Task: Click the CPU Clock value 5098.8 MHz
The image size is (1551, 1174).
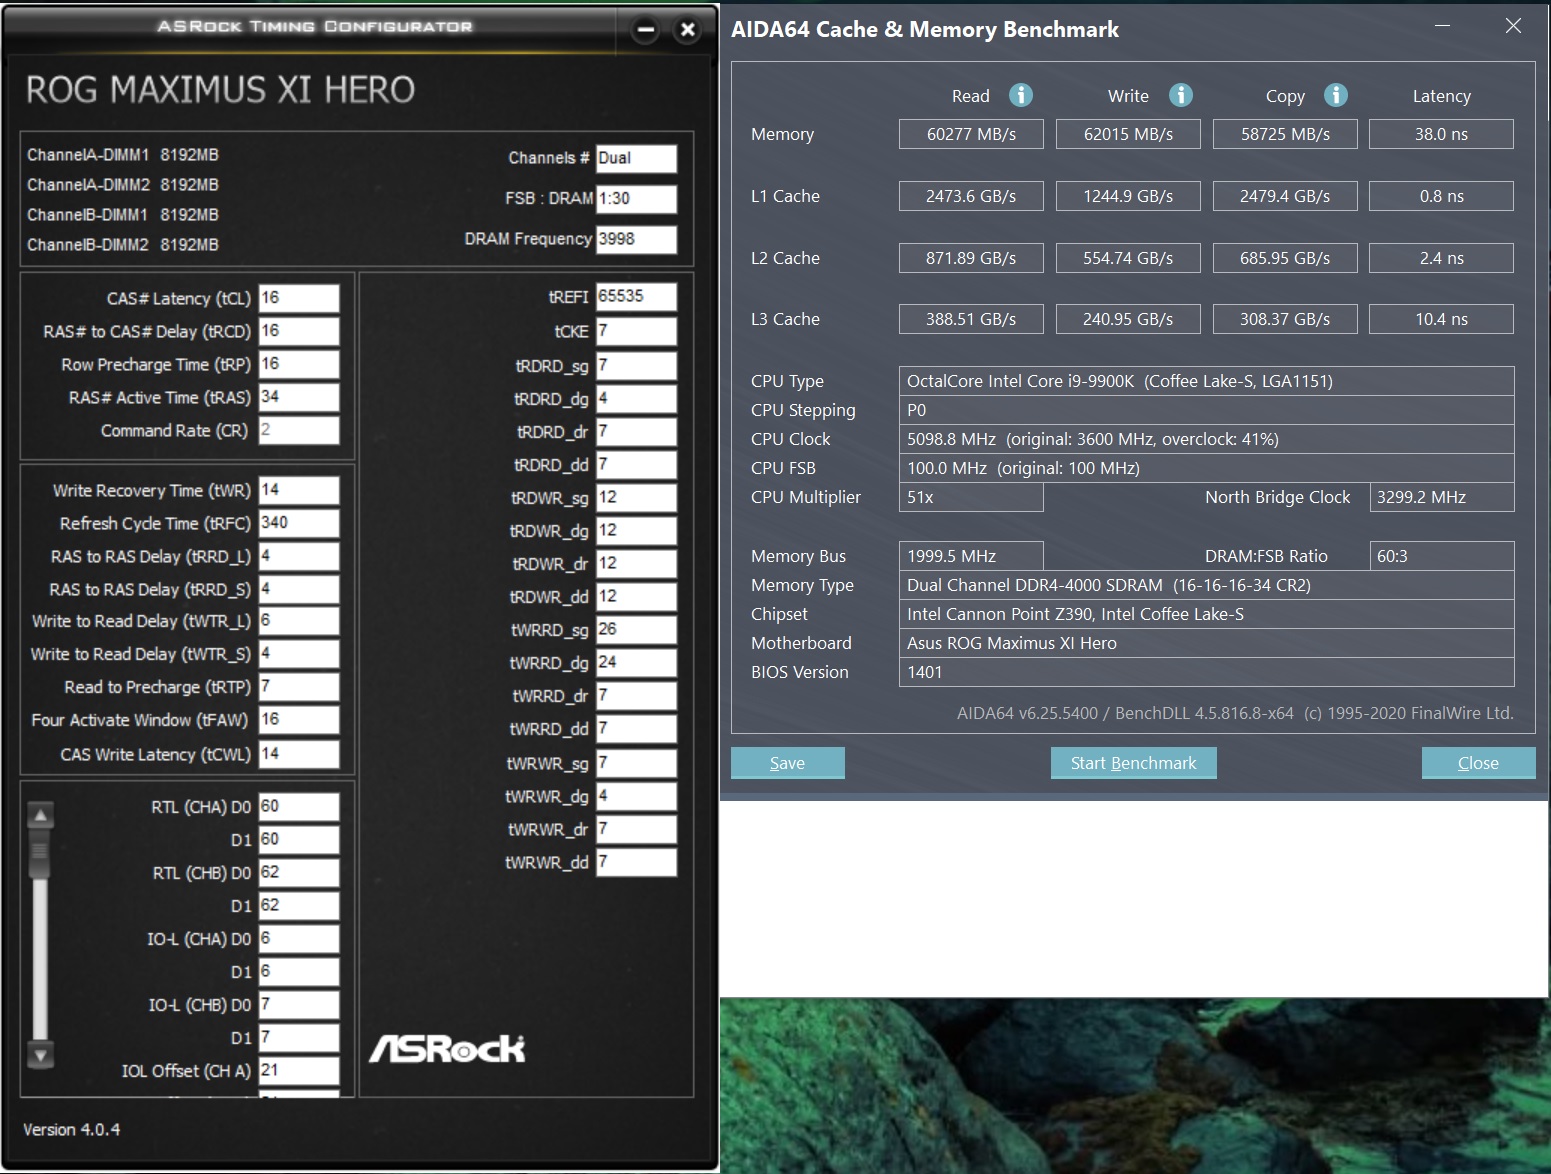Action: click(x=1206, y=439)
